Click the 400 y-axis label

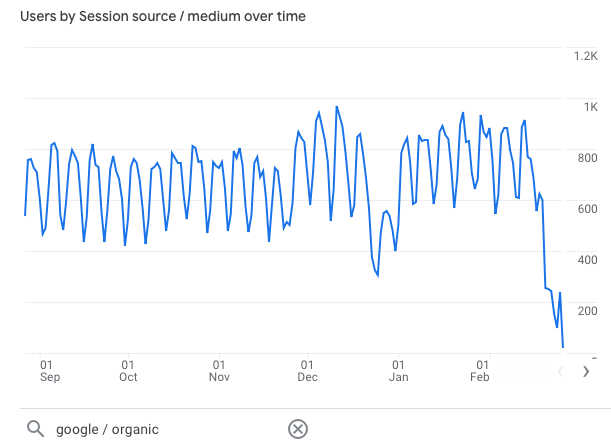coord(586,260)
